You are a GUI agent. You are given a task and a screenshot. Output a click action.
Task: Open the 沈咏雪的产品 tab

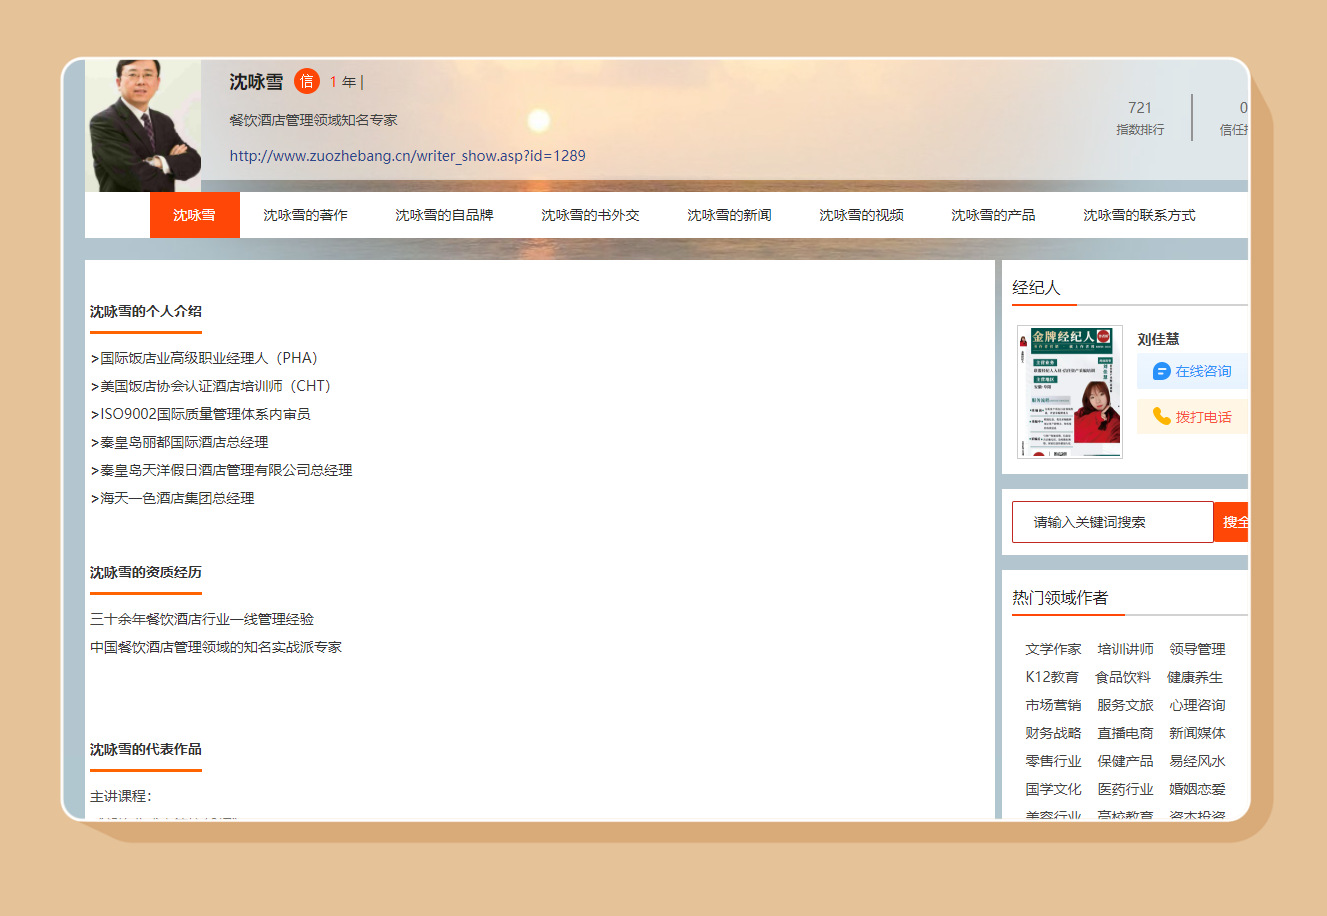click(993, 215)
